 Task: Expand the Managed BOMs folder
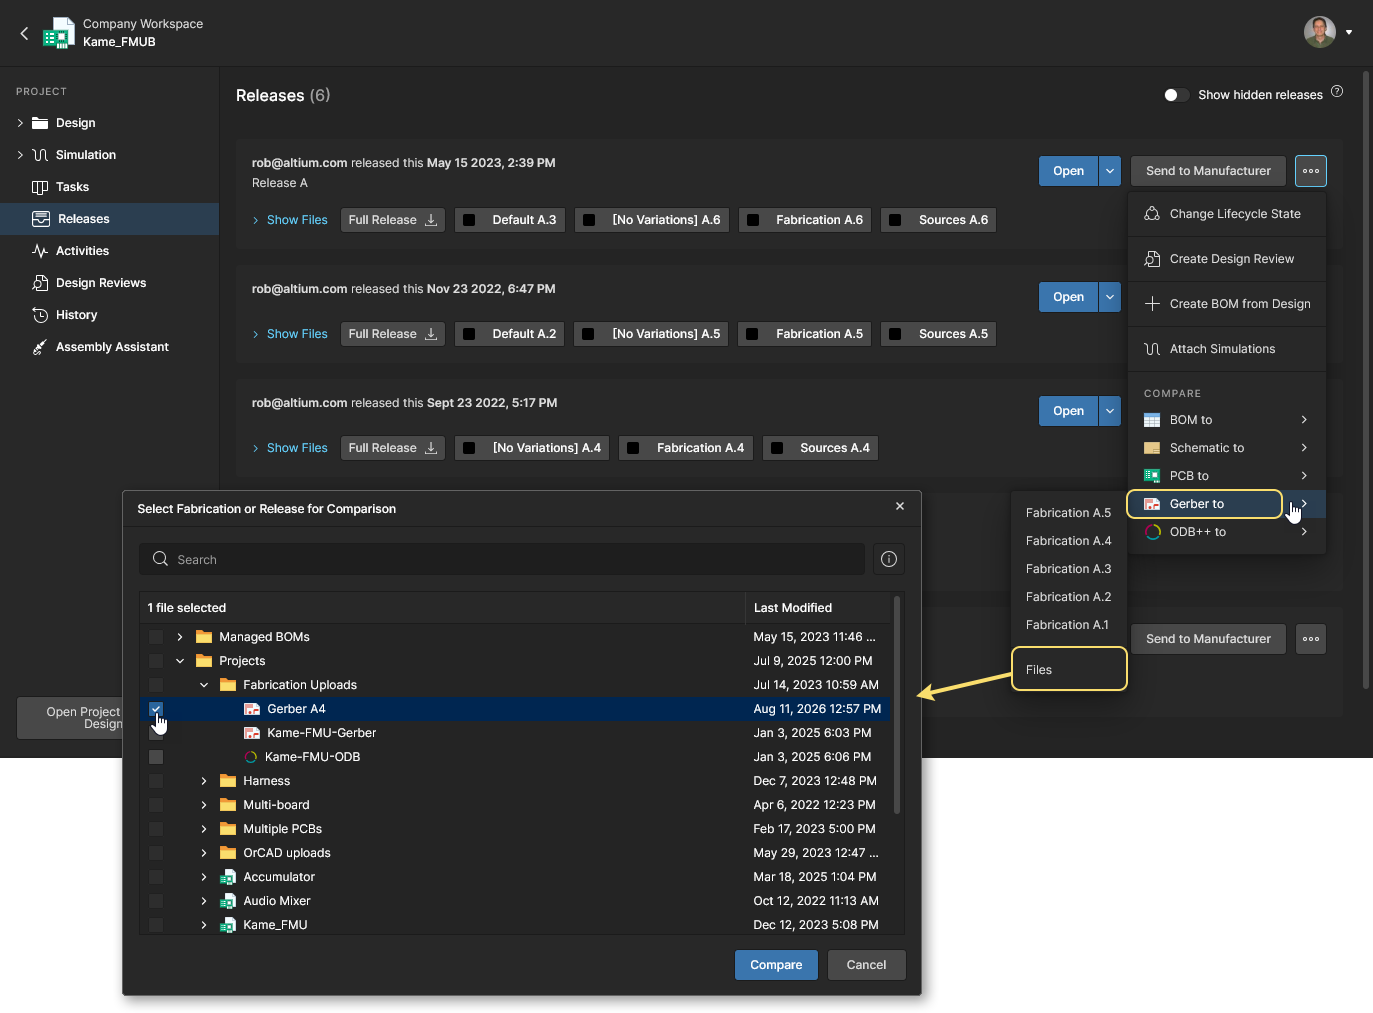(x=180, y=637)
